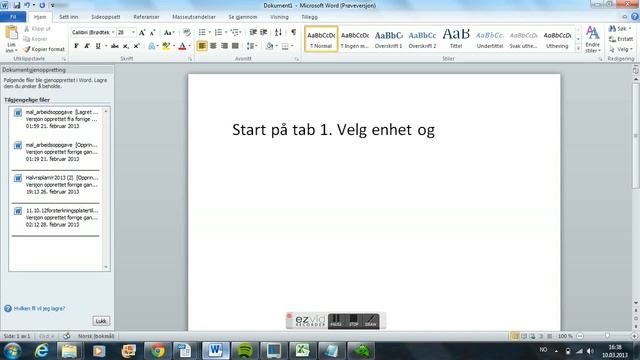Switch to the Masseutsendelser tab
The image size is (640, 360).
pyautogui.click(x=194, y=17)
